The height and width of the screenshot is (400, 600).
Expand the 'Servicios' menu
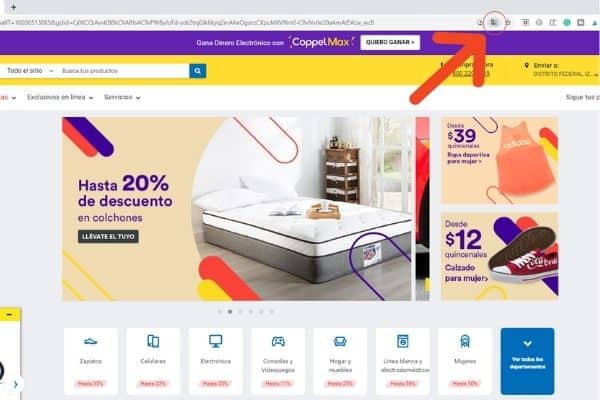pyautogui.click(x=122, y=97)
